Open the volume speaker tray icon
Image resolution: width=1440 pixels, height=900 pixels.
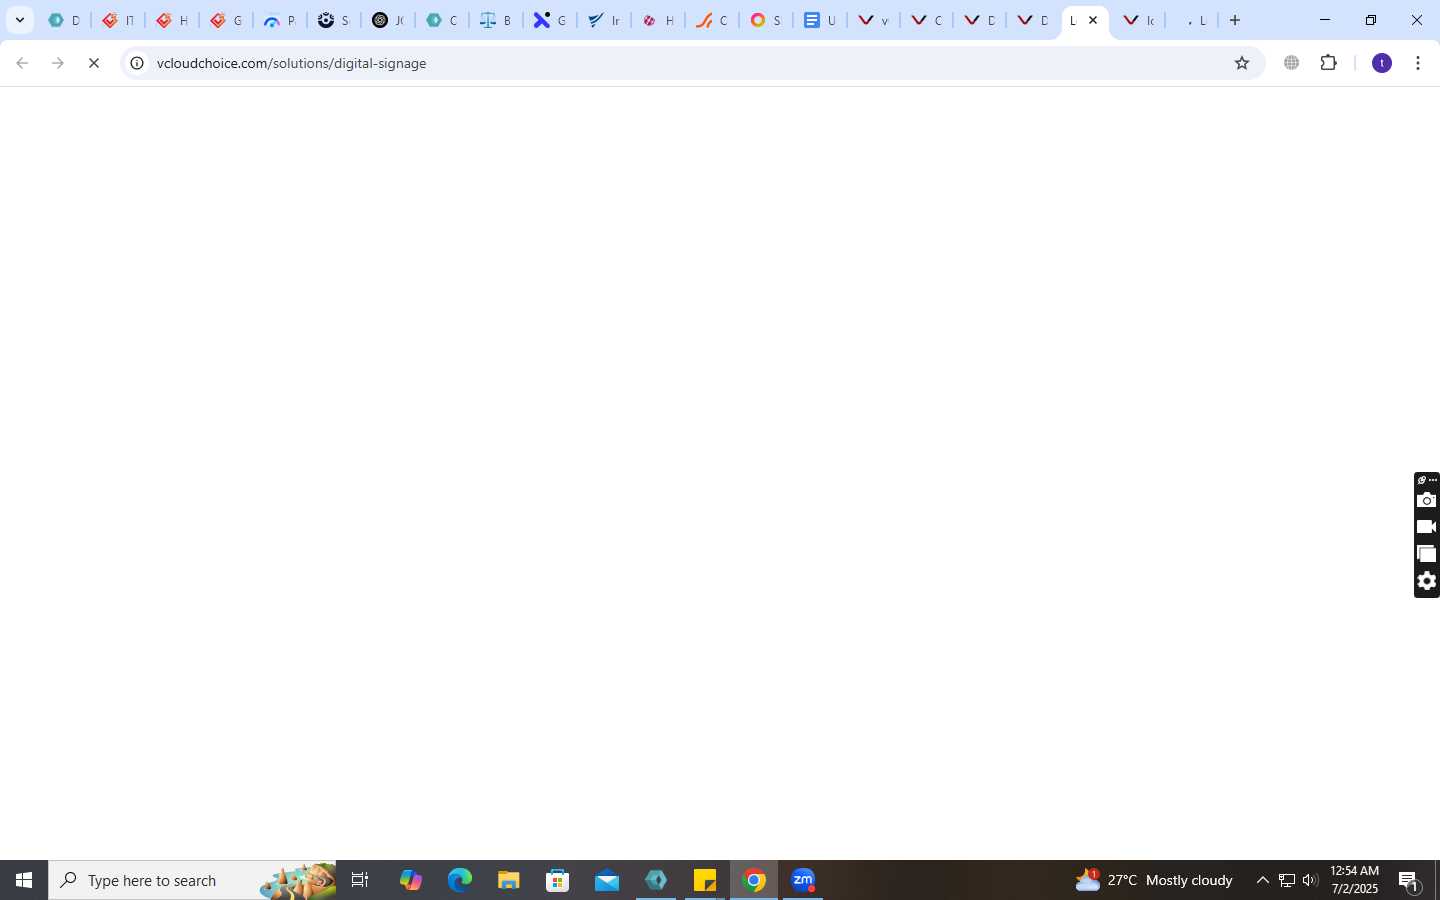1310,880
